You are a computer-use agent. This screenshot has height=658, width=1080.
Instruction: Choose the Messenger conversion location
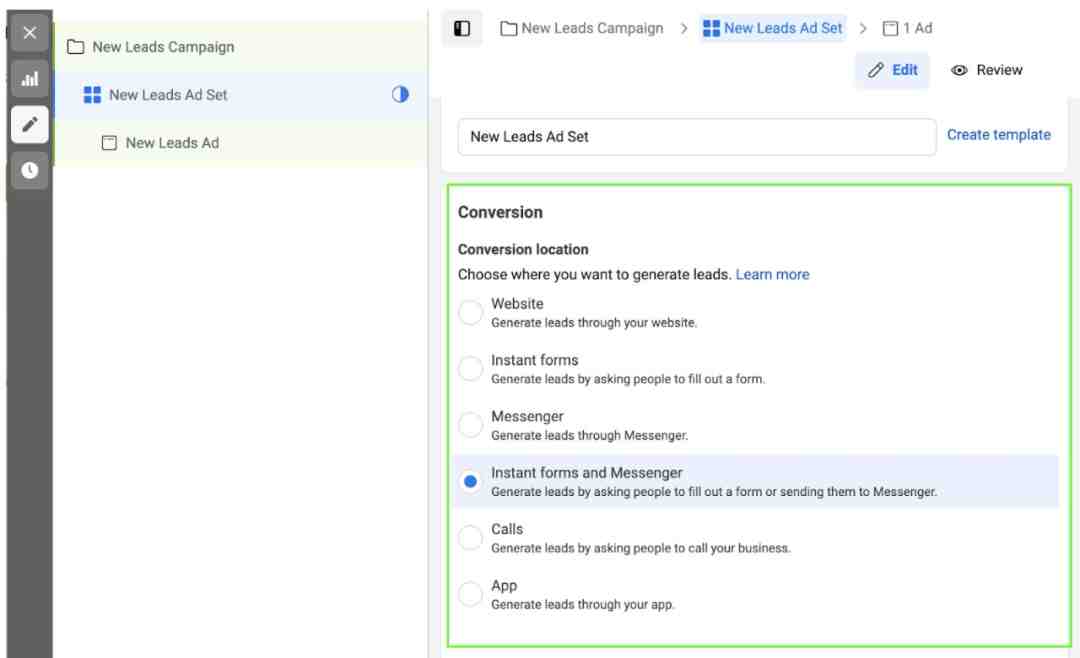click(470, 425)
